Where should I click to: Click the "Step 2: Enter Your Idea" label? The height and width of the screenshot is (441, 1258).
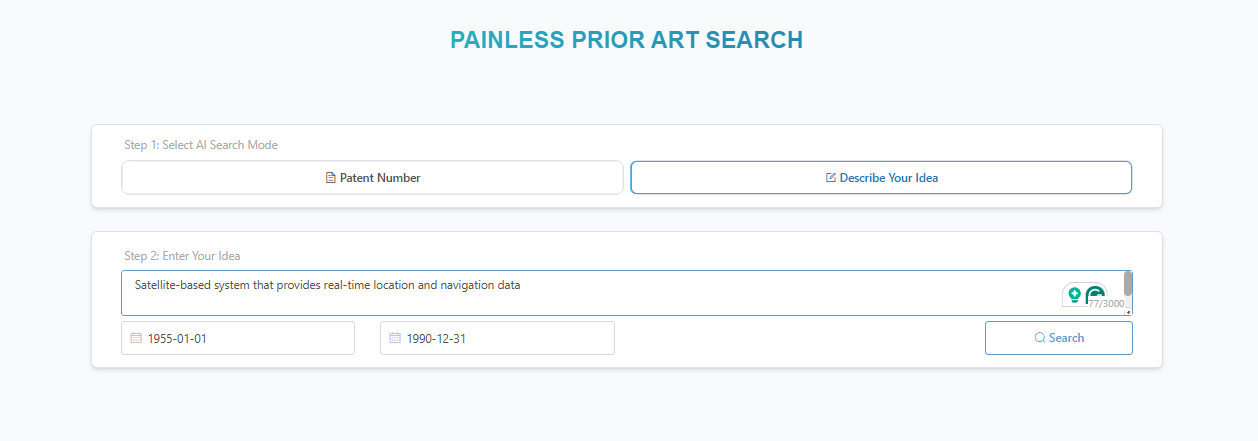(182, 256)
